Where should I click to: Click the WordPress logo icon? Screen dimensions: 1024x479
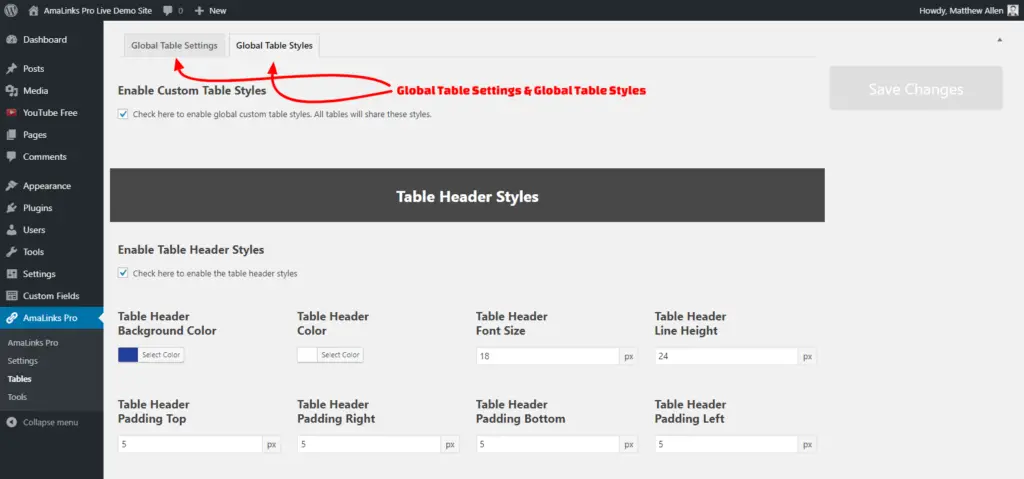[11, 10]
